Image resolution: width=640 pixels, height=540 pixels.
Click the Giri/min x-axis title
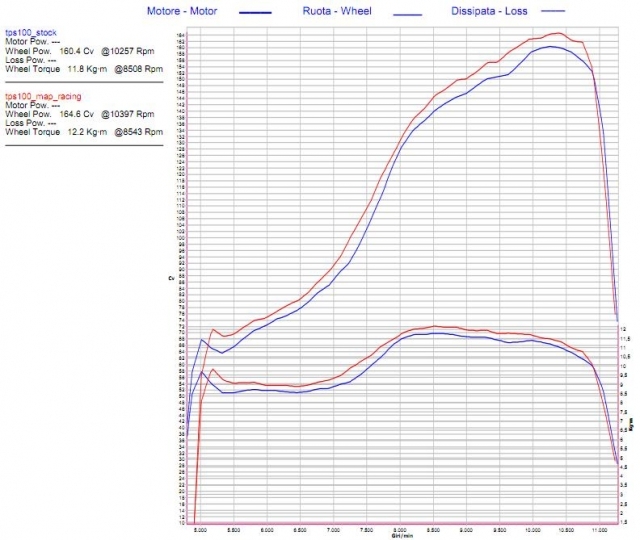coord(400,536)
